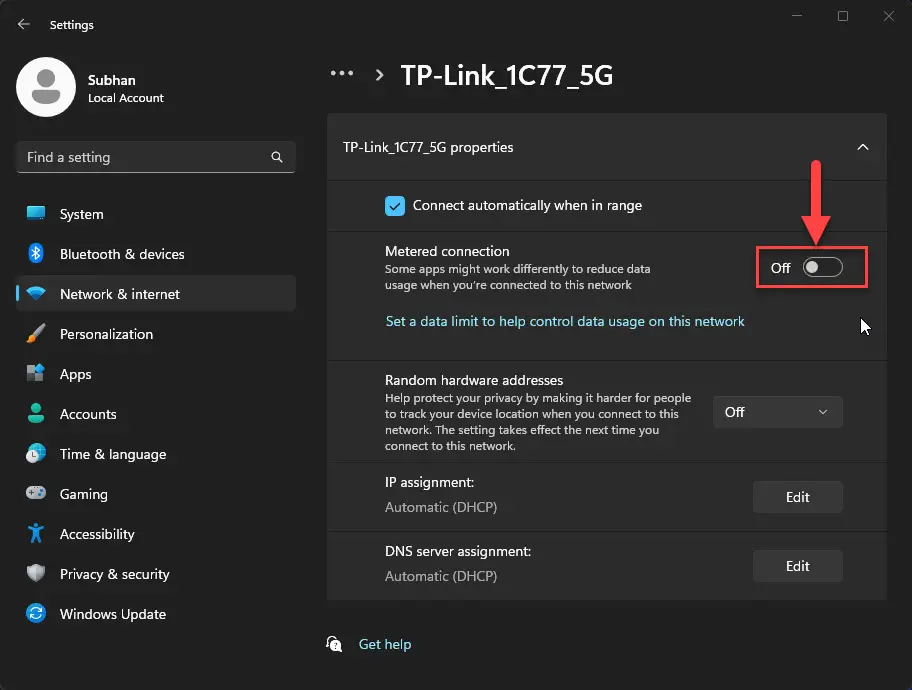
Task: Edit IP assignment
Action: [x=797, y=497]
